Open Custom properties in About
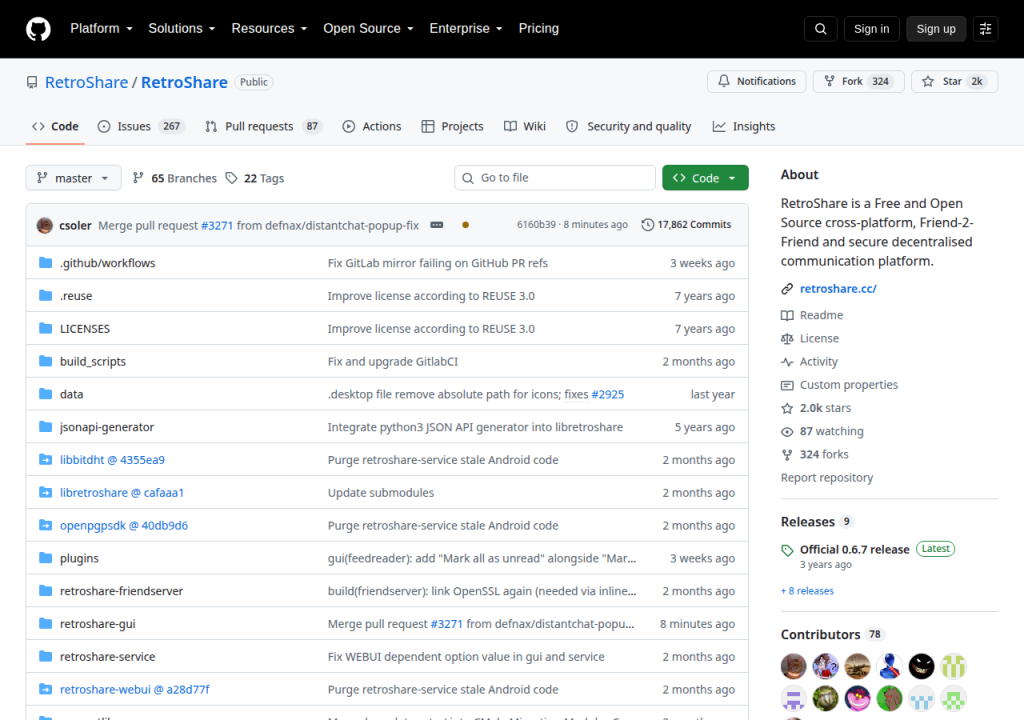 848,385
